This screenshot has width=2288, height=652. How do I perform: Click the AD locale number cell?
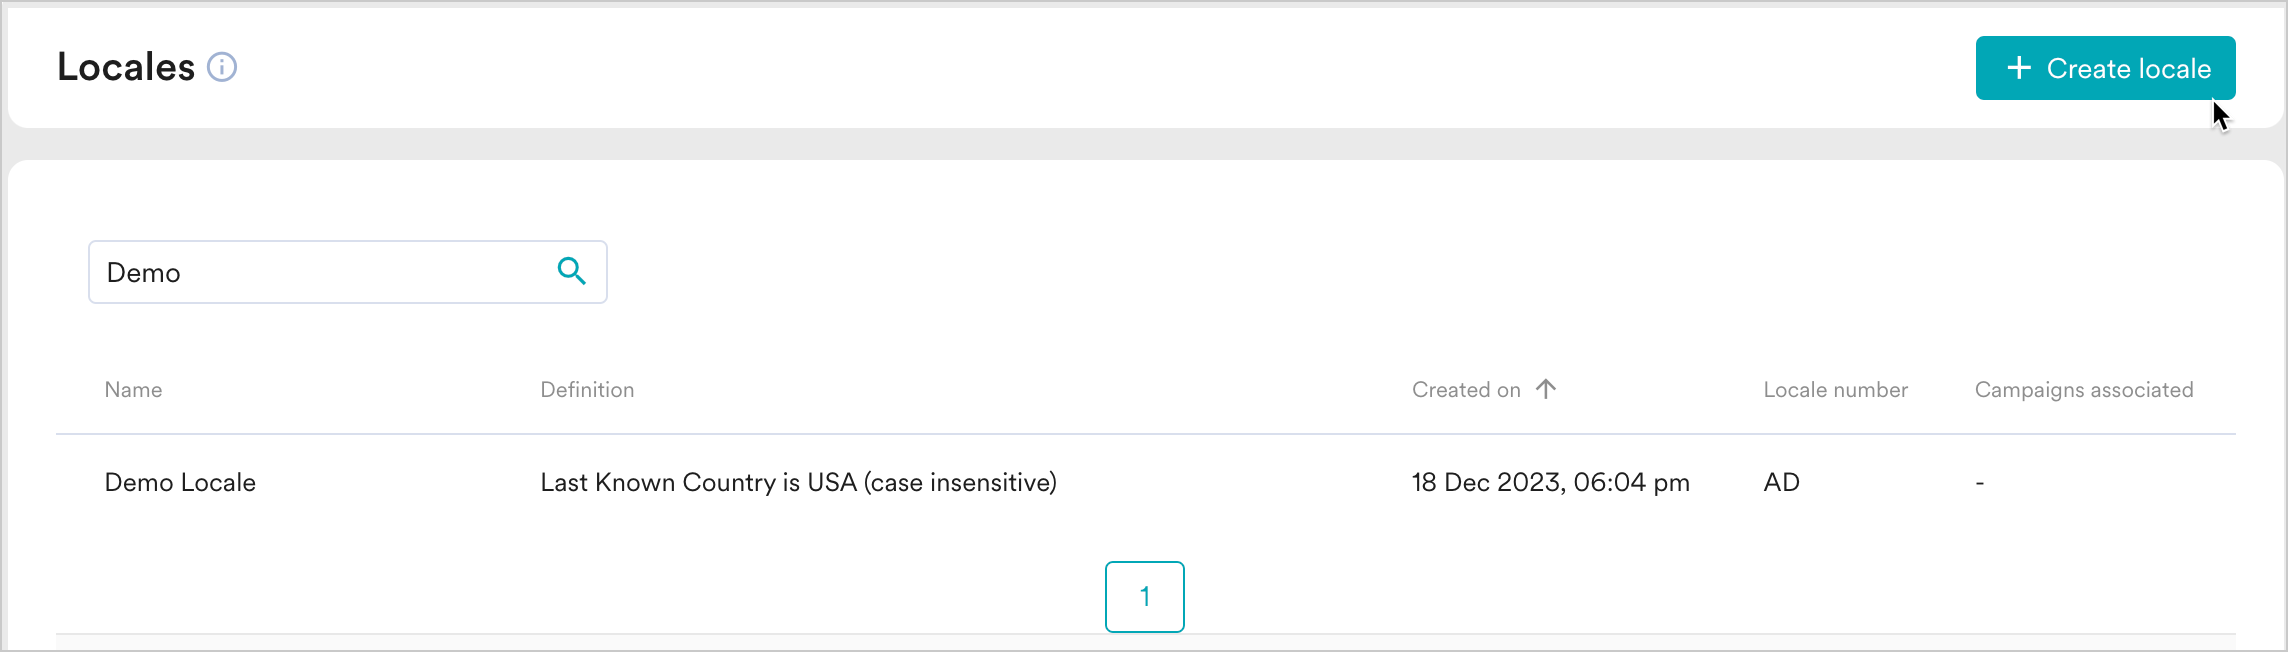tap(1781, 482)
